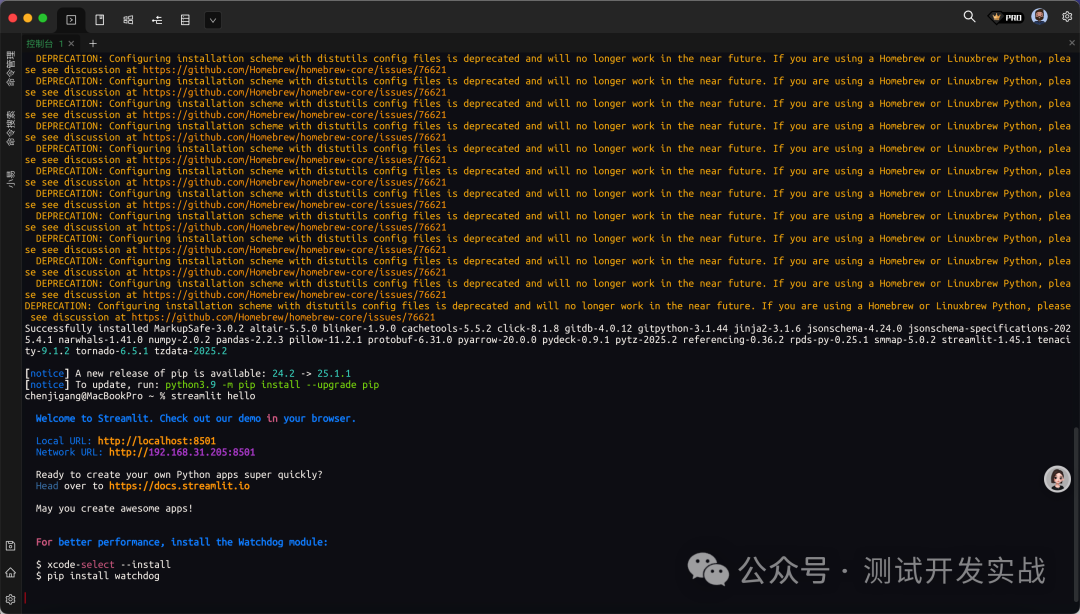Click the + button to open a new tab
This screenshot has height=614, width=1080.
[x=92, y=43]
